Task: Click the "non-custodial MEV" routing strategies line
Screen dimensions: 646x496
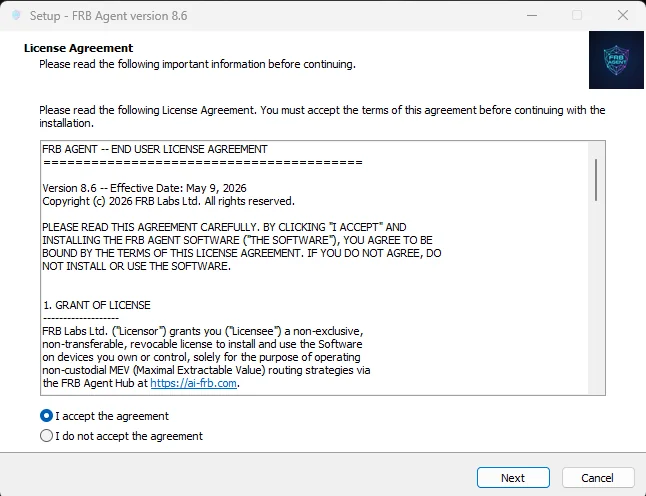Action: point(206,370)
